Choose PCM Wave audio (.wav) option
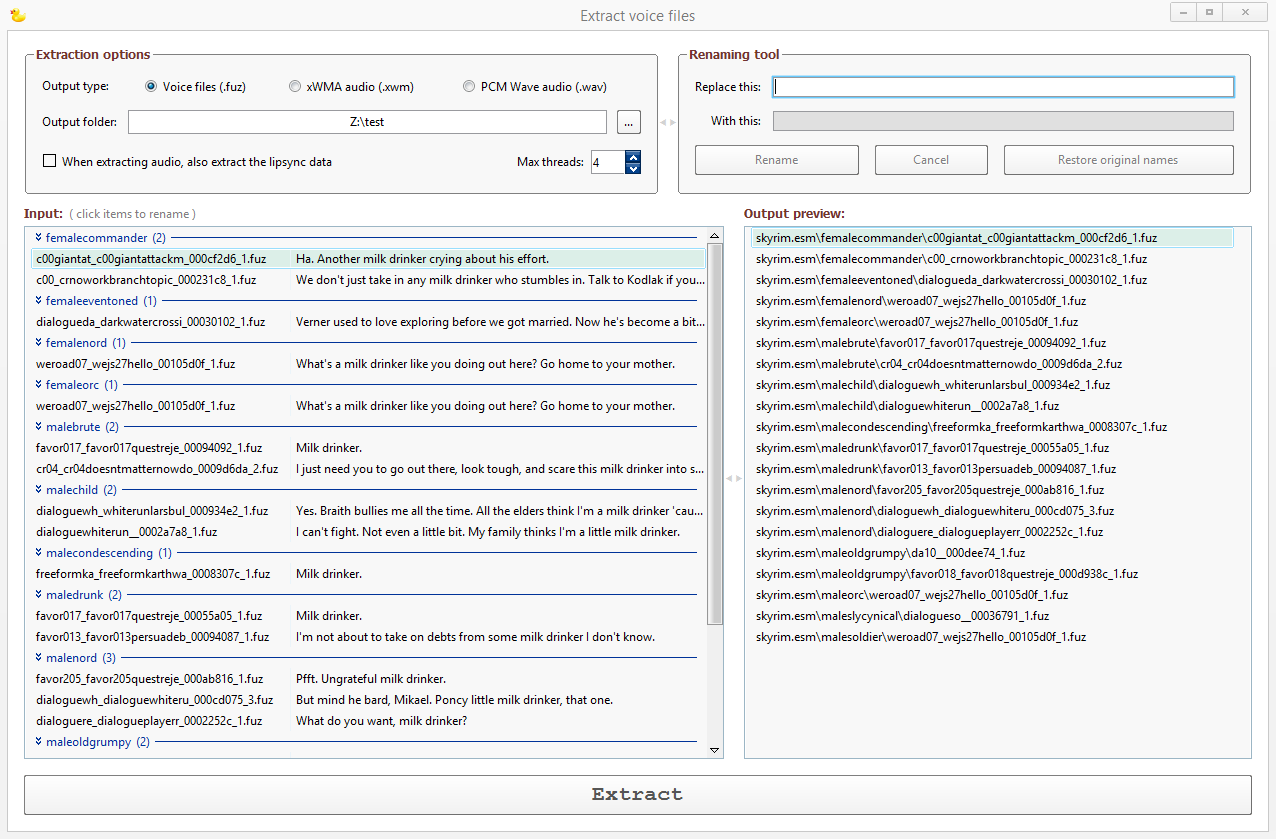Screen dimensions: 1276x839 [469, 87]
